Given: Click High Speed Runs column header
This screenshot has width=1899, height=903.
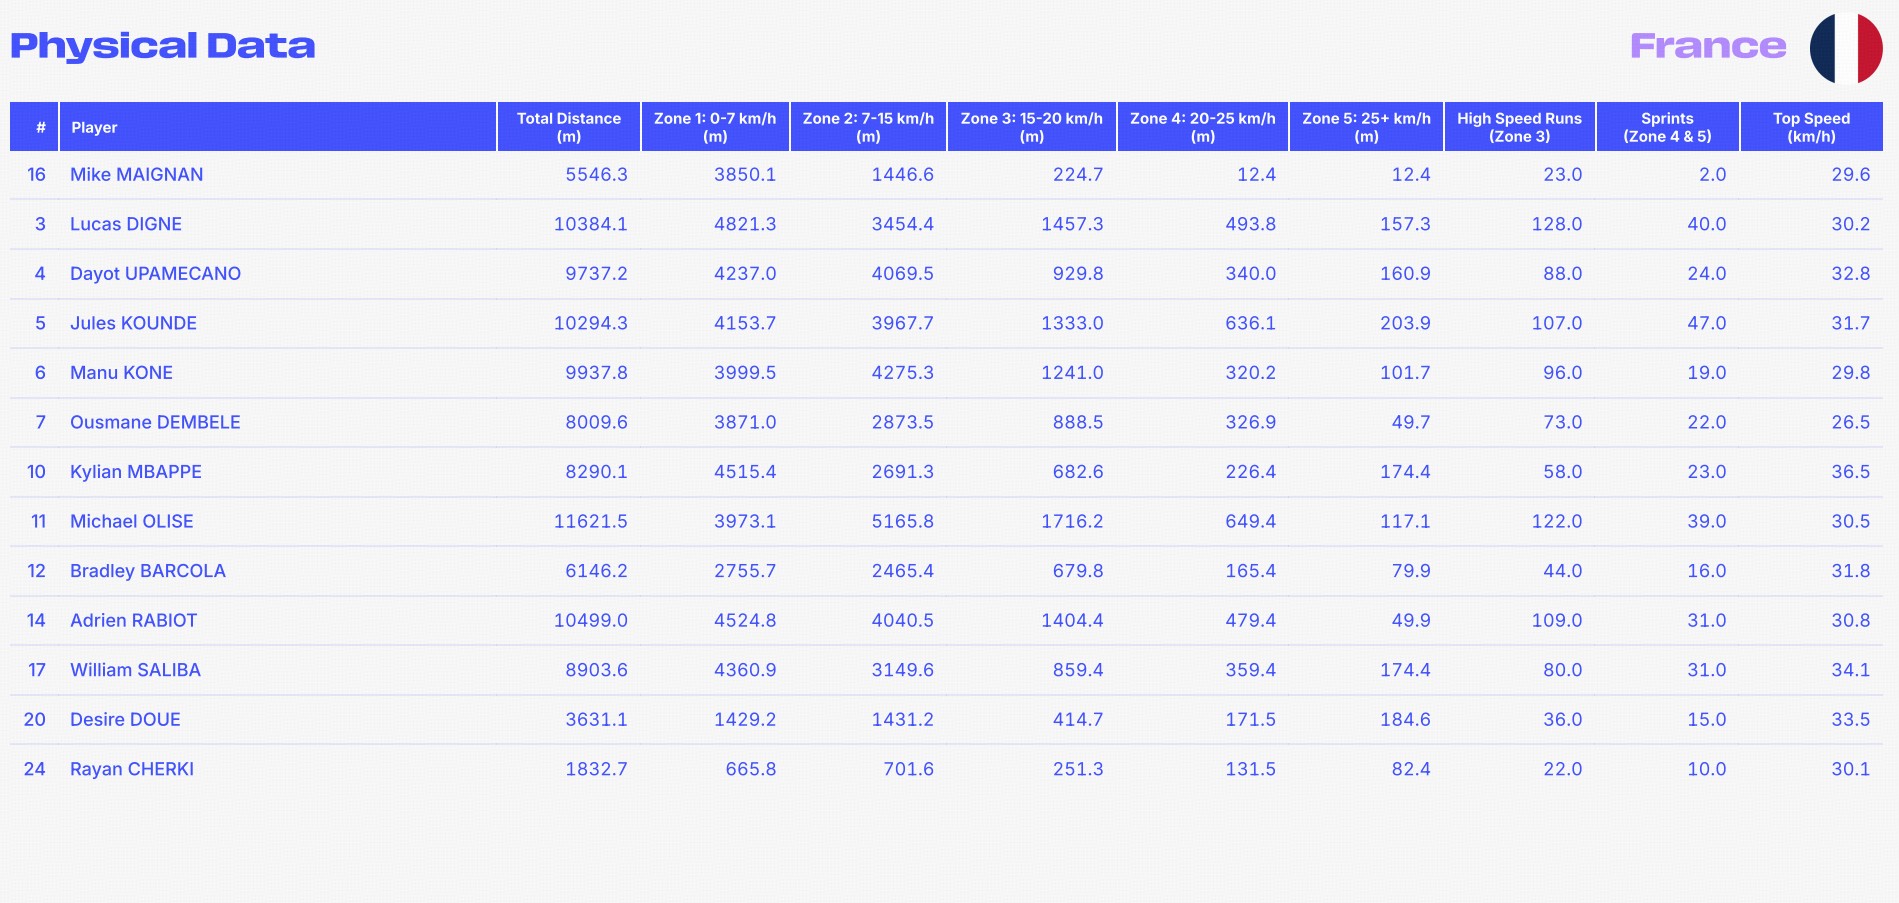Looking at the screenshot, I should point(1519,127).
